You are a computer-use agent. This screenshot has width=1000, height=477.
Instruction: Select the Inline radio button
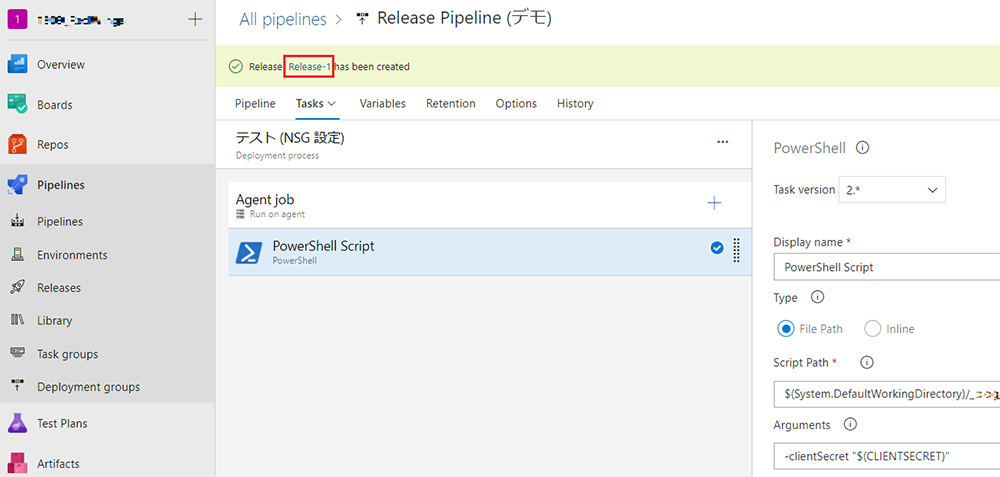click(x=872, y=329)
